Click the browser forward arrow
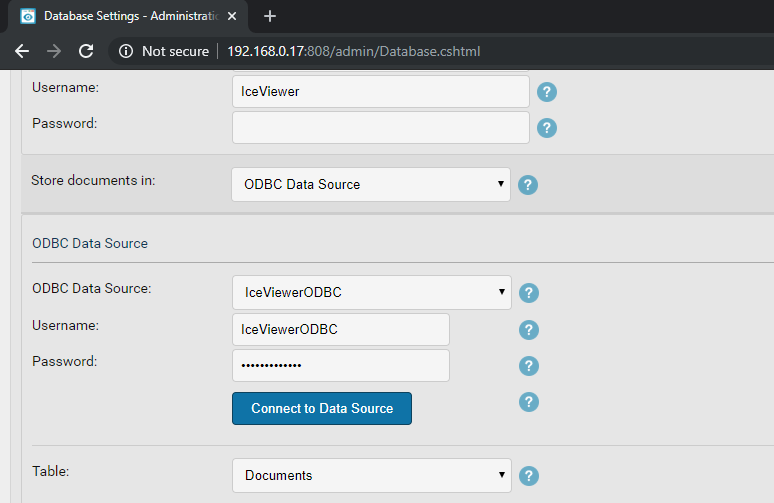The width and height of the screenshot is (774, 503). pyautogui.click(x=54, y=51)
